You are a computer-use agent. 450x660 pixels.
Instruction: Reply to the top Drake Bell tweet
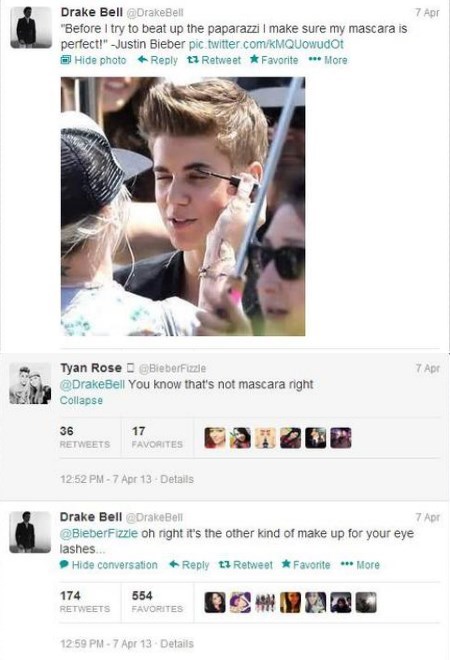158,60
